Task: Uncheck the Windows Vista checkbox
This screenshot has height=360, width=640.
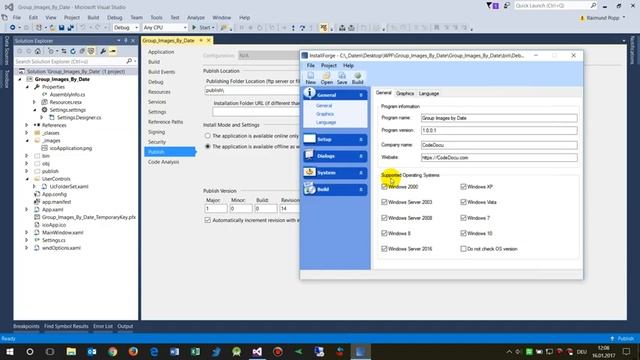Action: (463, 202)
